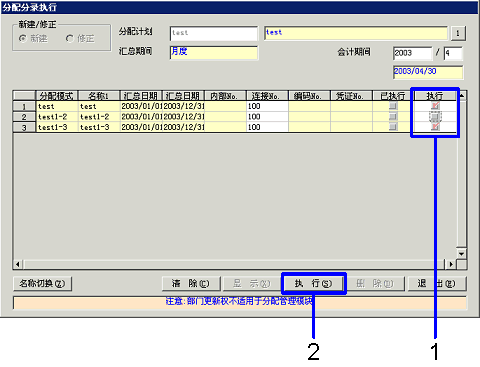Screen dimensions: 480x367
Task: Click the 分配模式 column header
Action: (57, 96)
